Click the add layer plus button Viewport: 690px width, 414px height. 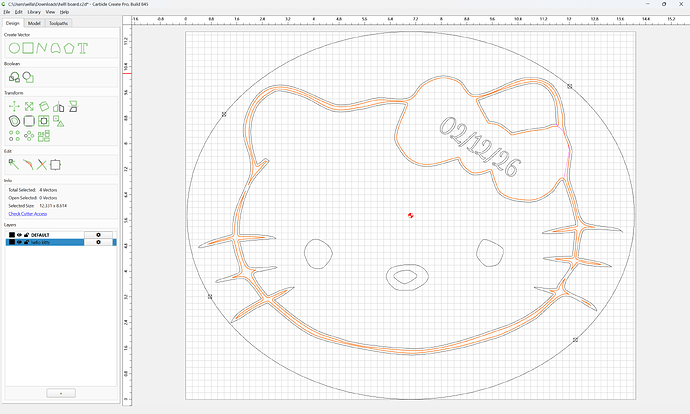pyautogui.click(x=61, y=393)
